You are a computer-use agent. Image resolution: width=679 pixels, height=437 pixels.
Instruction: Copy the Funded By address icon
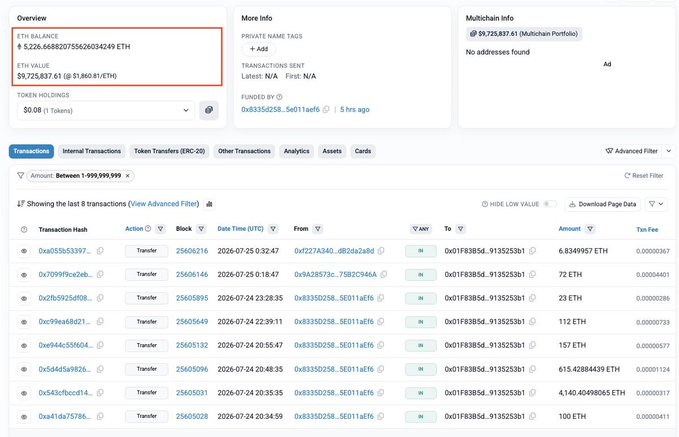click(326, 110)
